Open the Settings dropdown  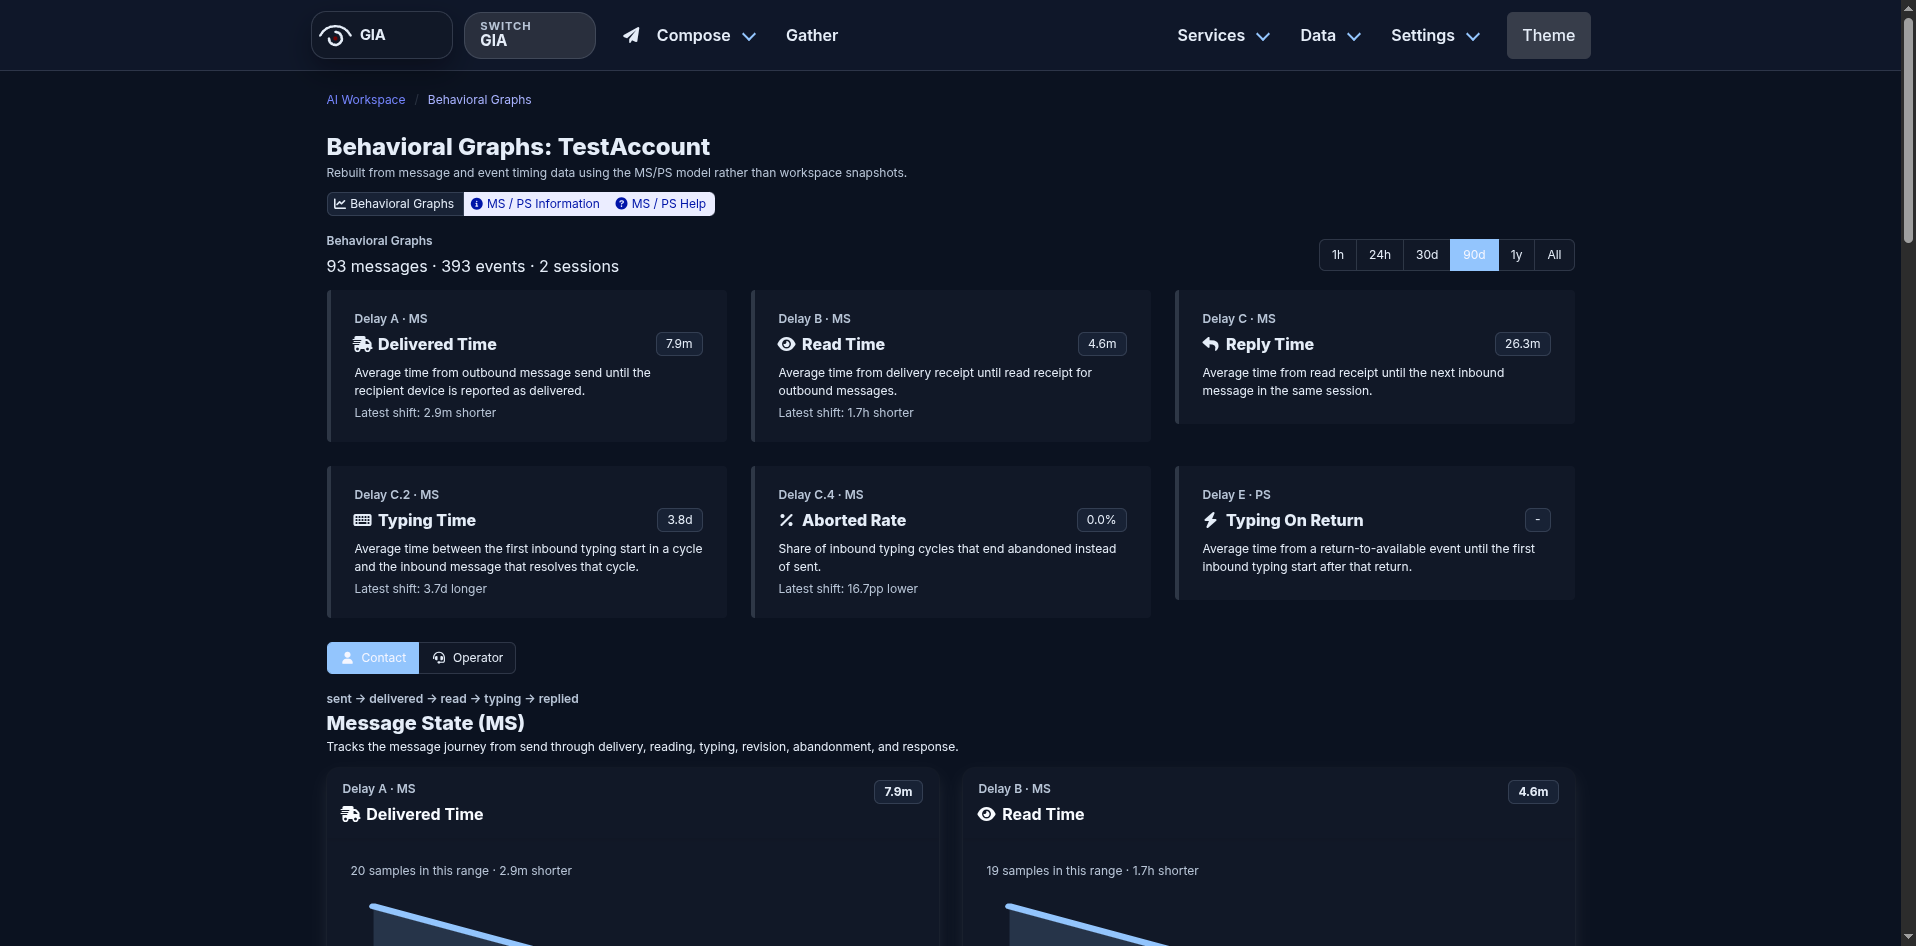click(x=1434, y=35)
